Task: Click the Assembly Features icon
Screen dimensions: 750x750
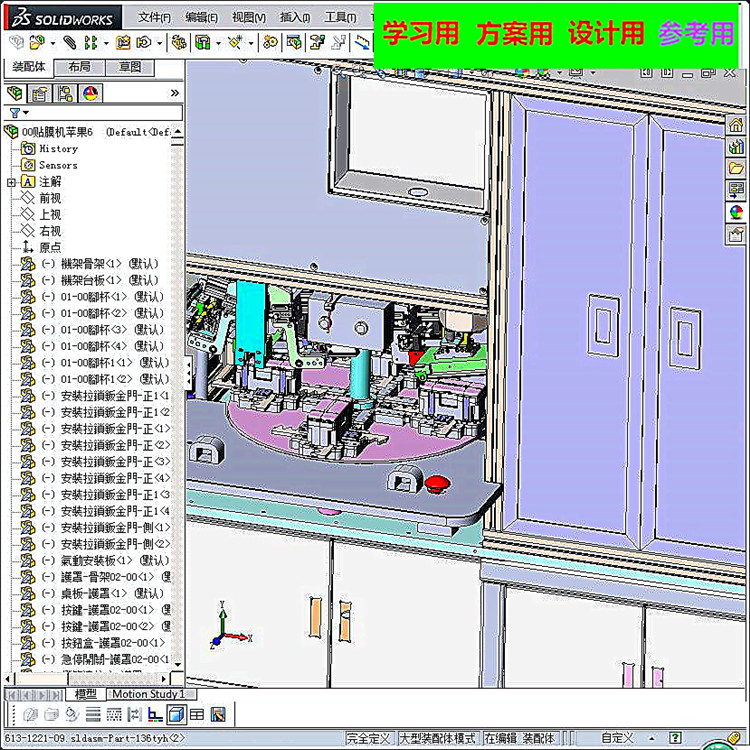Action: 203,43
